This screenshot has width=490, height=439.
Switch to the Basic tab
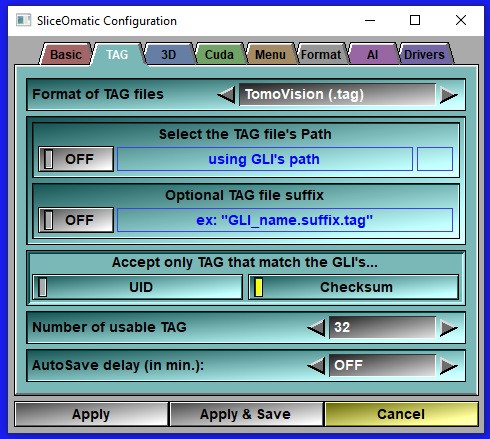(66, 54)
